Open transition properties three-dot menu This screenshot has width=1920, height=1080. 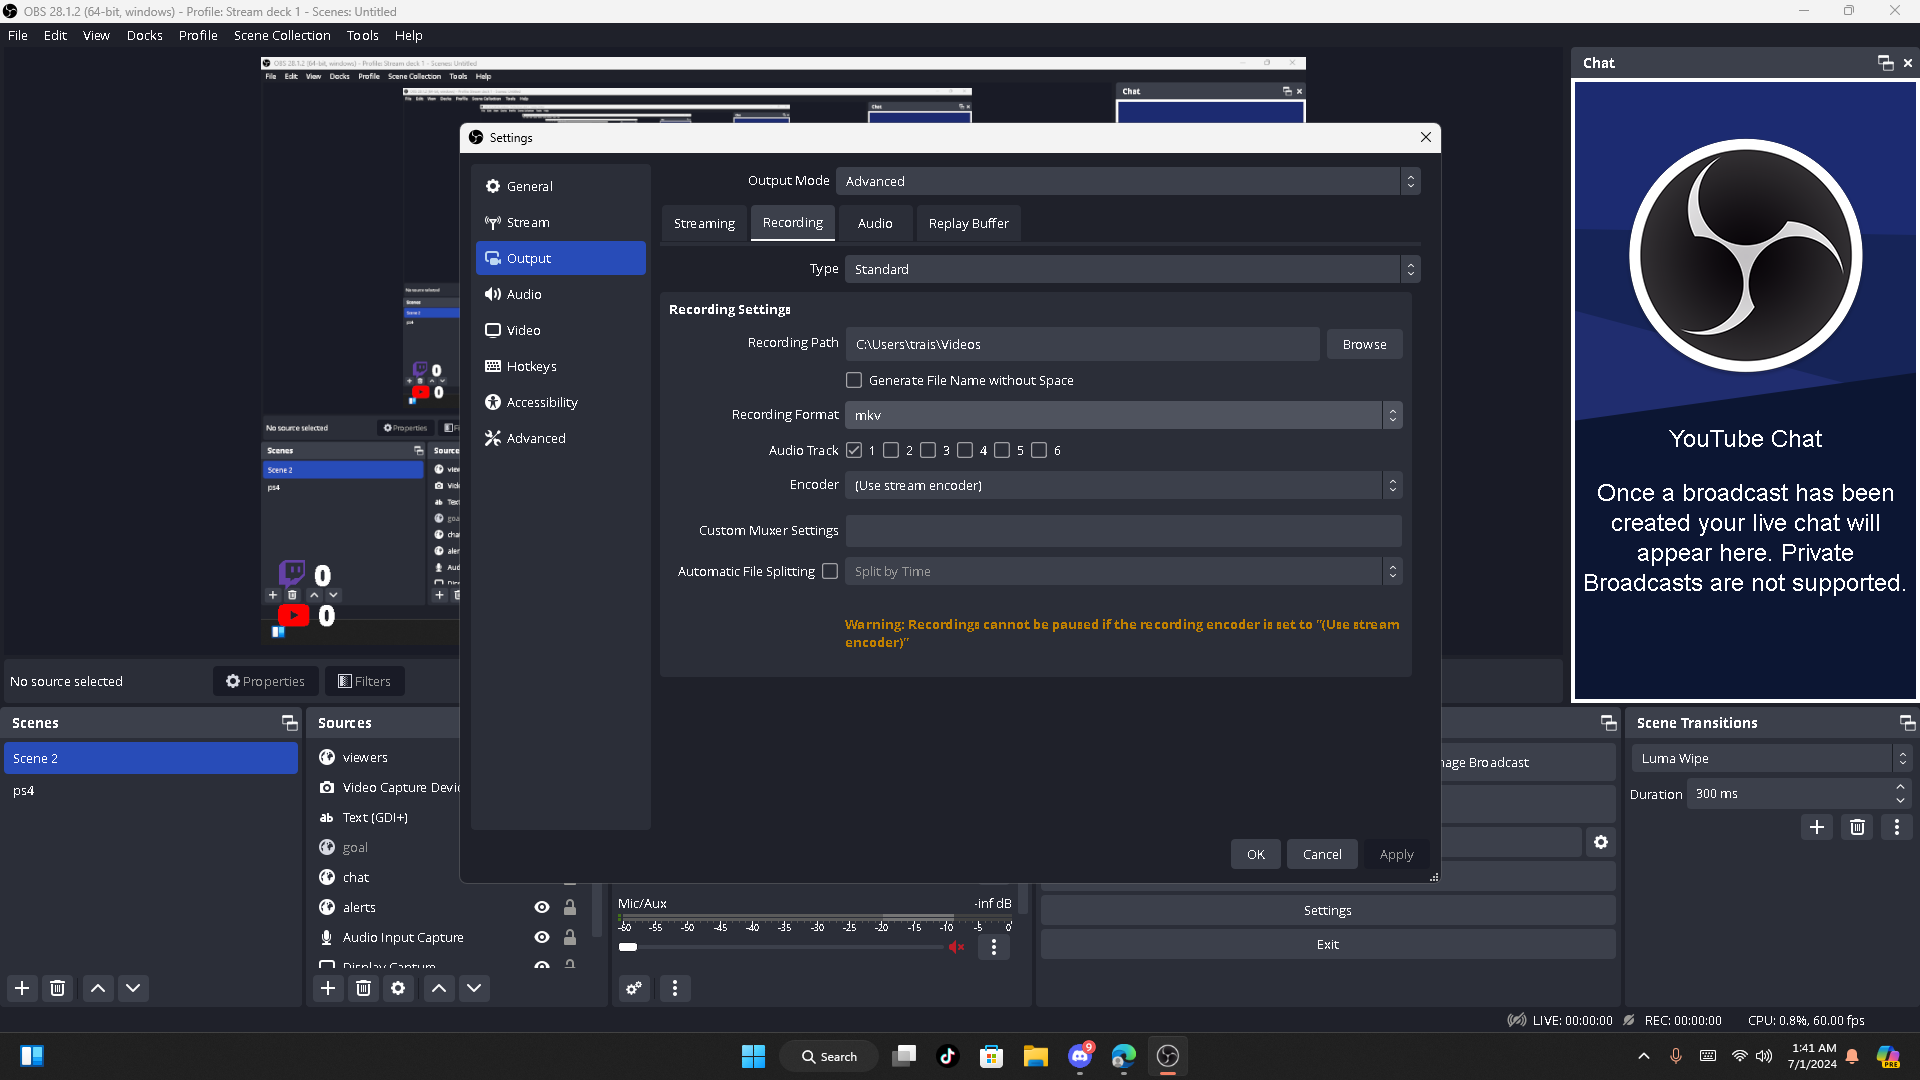coord(1897,827)
